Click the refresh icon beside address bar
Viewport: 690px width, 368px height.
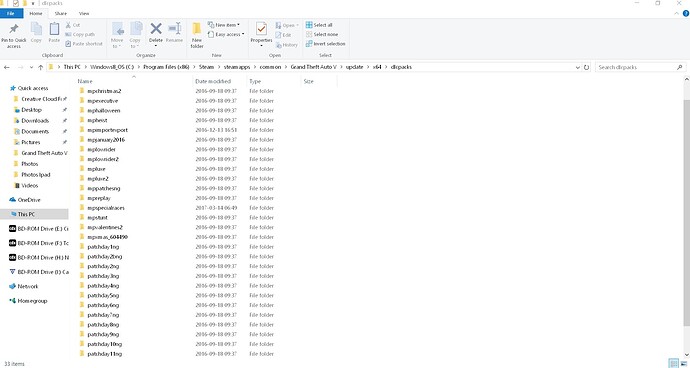(586, 67)
